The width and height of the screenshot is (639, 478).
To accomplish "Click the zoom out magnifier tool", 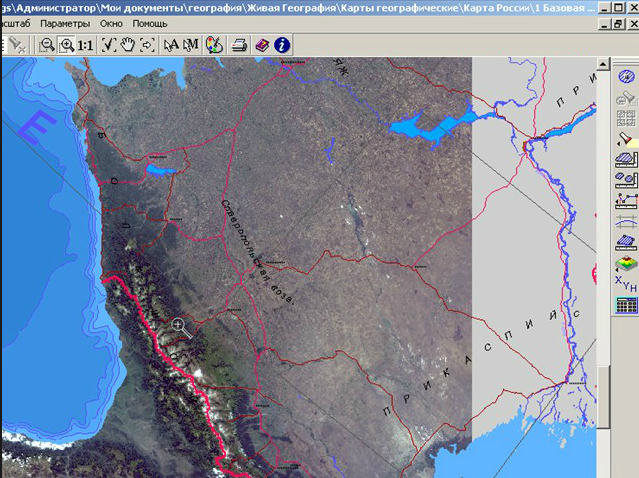I will (x=47, y=45).
